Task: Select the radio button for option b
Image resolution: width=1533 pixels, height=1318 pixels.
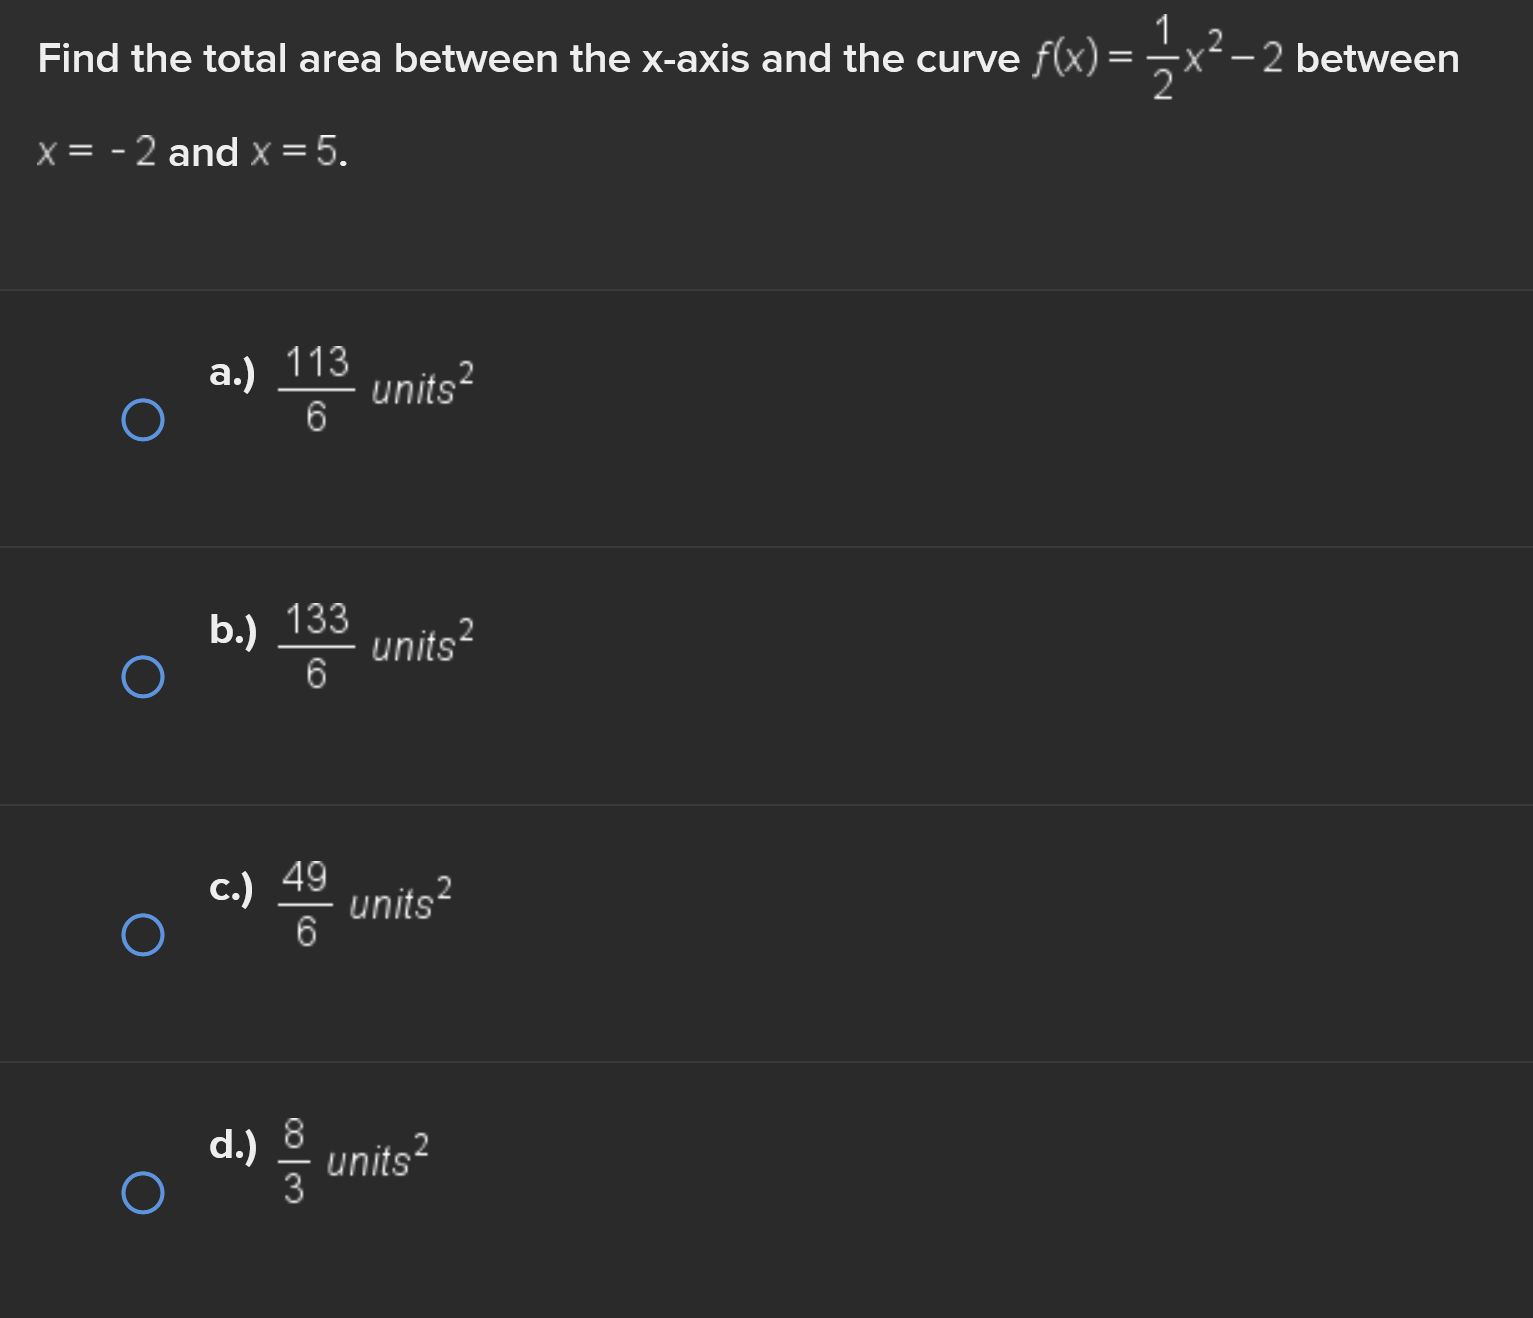Action: pos(142,677)
